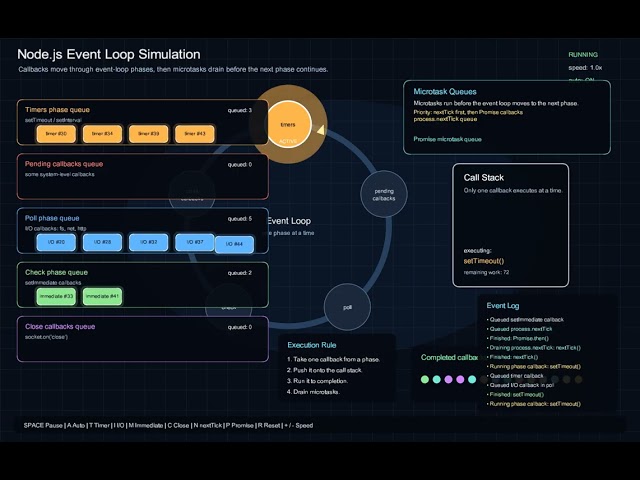640x480 pixels.
Task: Click the Timers phase queue heading
Action: pyautogui.click(x=57, y=110)
